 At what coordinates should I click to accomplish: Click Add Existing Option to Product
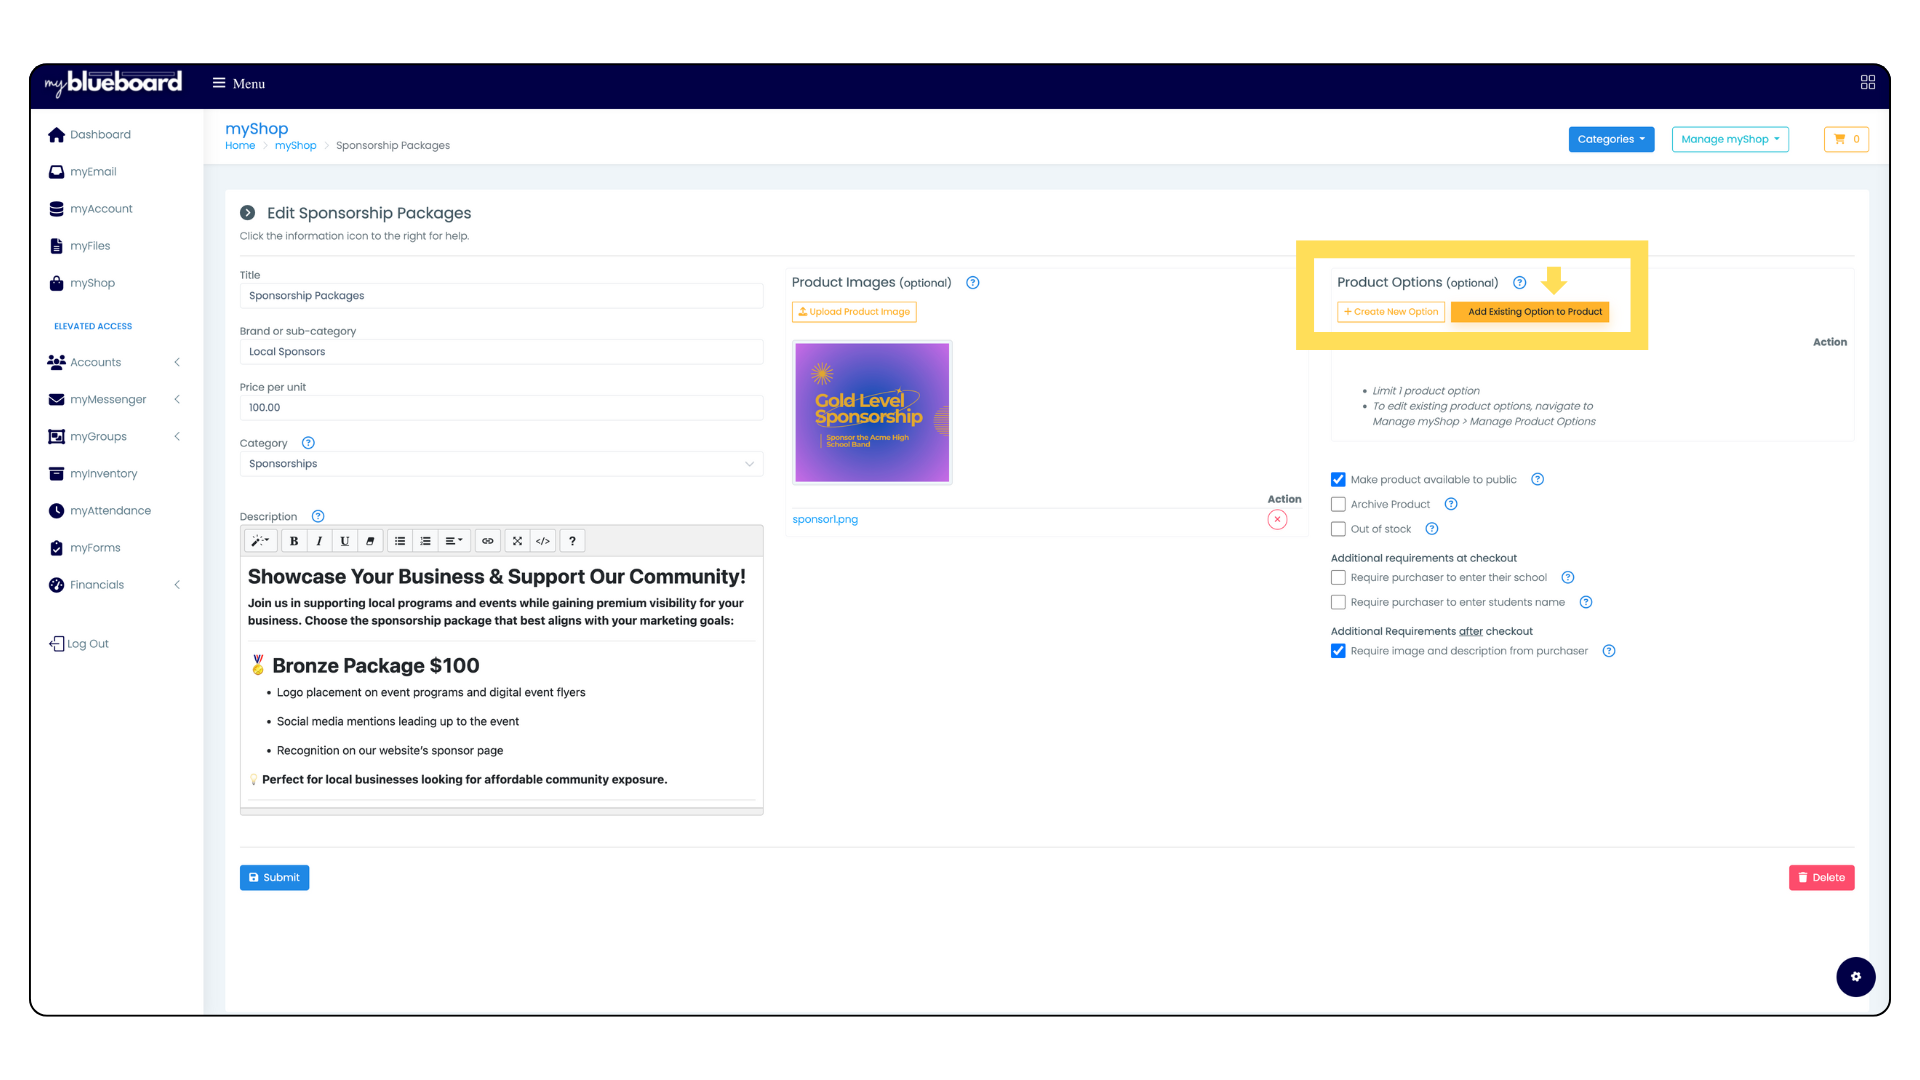[x=1534, y=312]
